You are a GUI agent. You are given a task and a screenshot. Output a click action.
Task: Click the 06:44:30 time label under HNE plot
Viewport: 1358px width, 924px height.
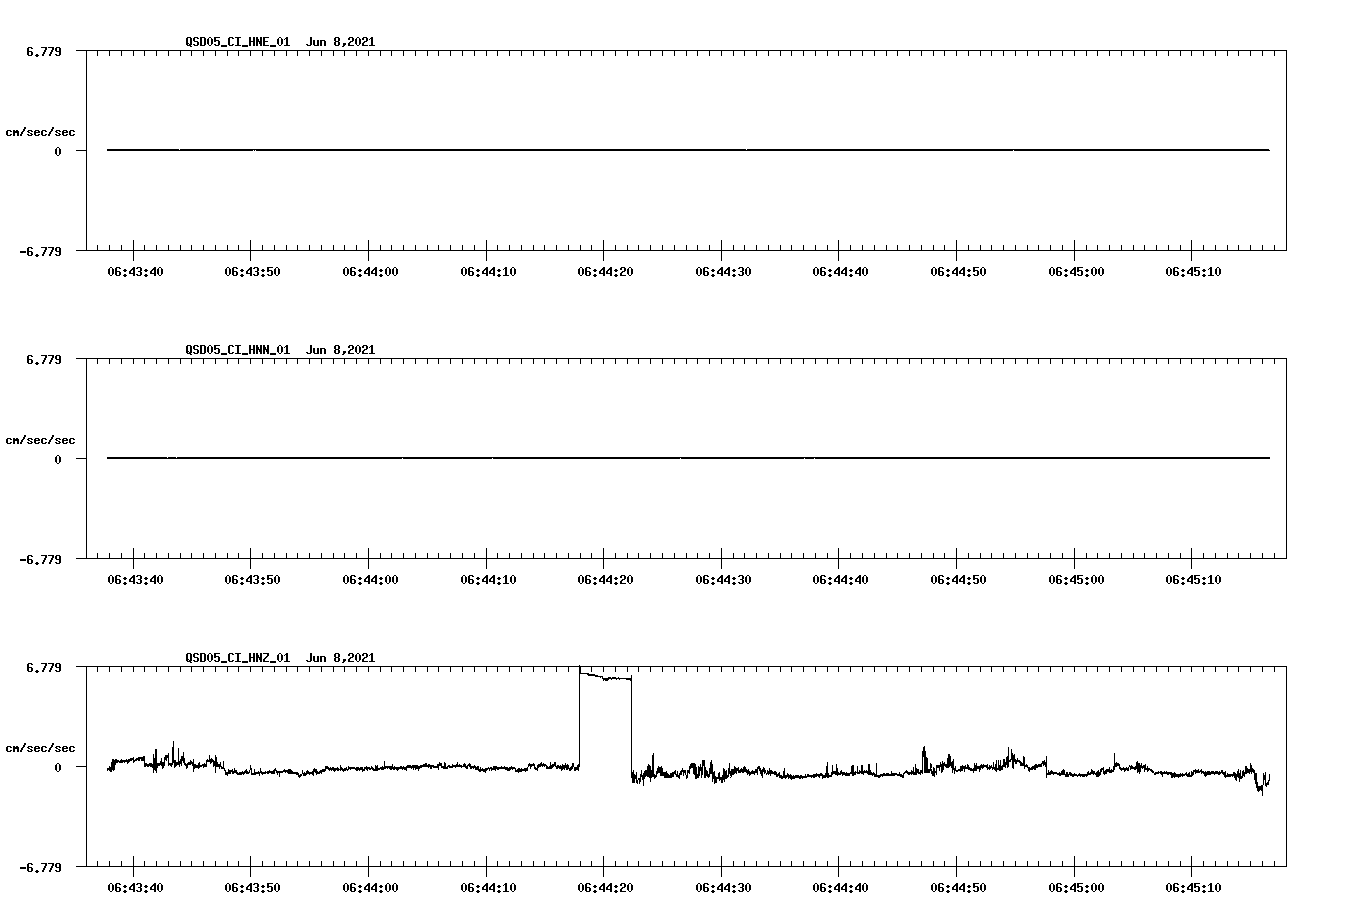(723, 272)
